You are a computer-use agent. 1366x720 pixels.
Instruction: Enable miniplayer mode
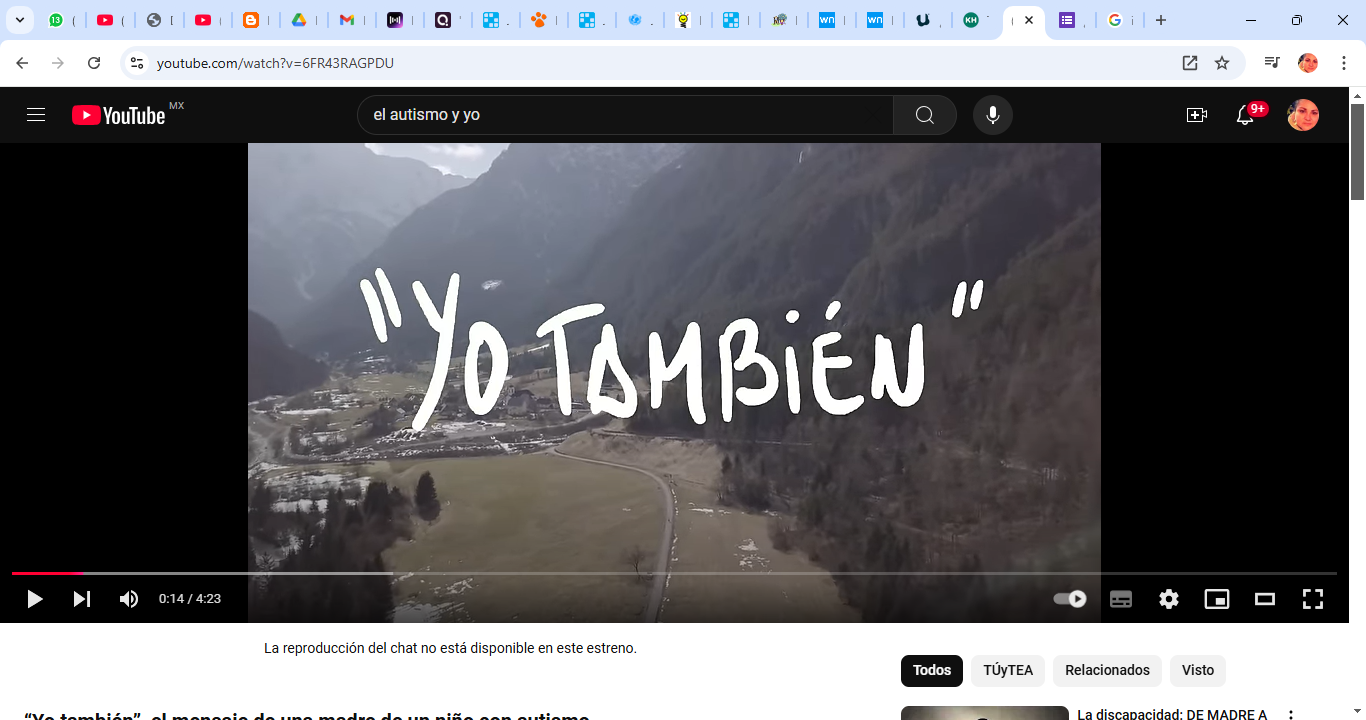(x=1217, y=599)
